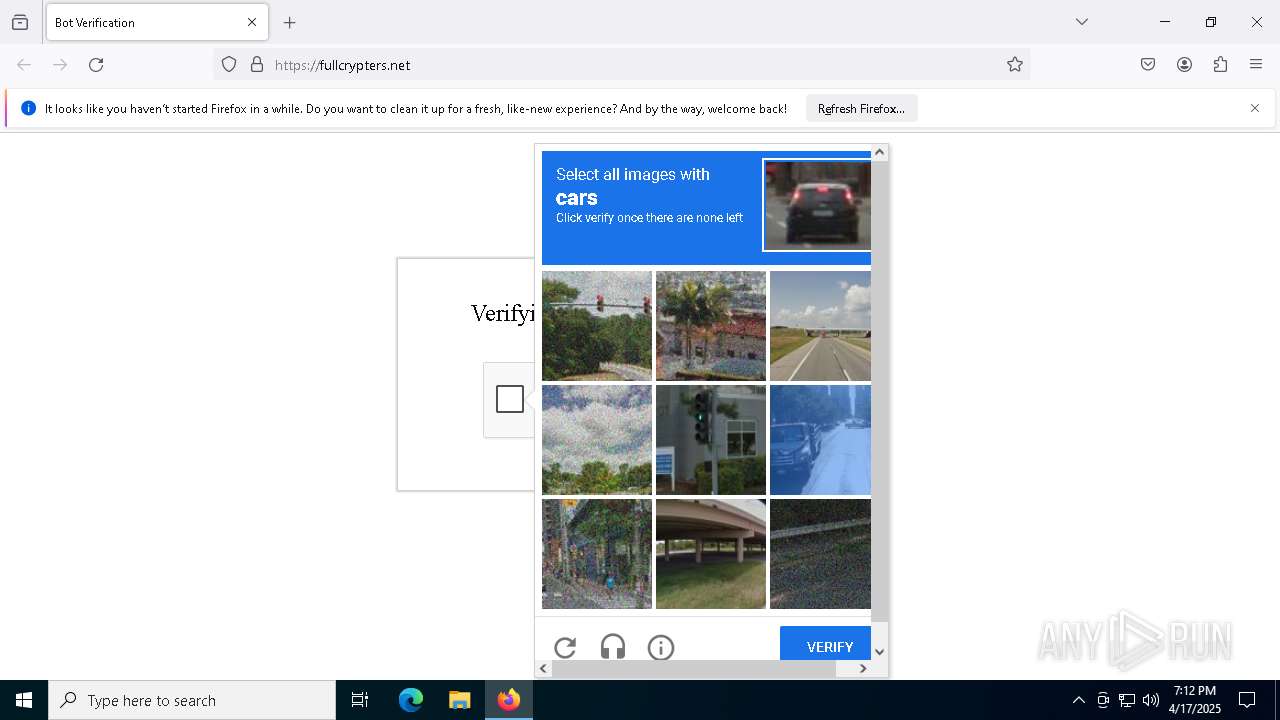Open network status tray icon
The height and width of the screenshot is (720, 1280).
(1127, 700)
